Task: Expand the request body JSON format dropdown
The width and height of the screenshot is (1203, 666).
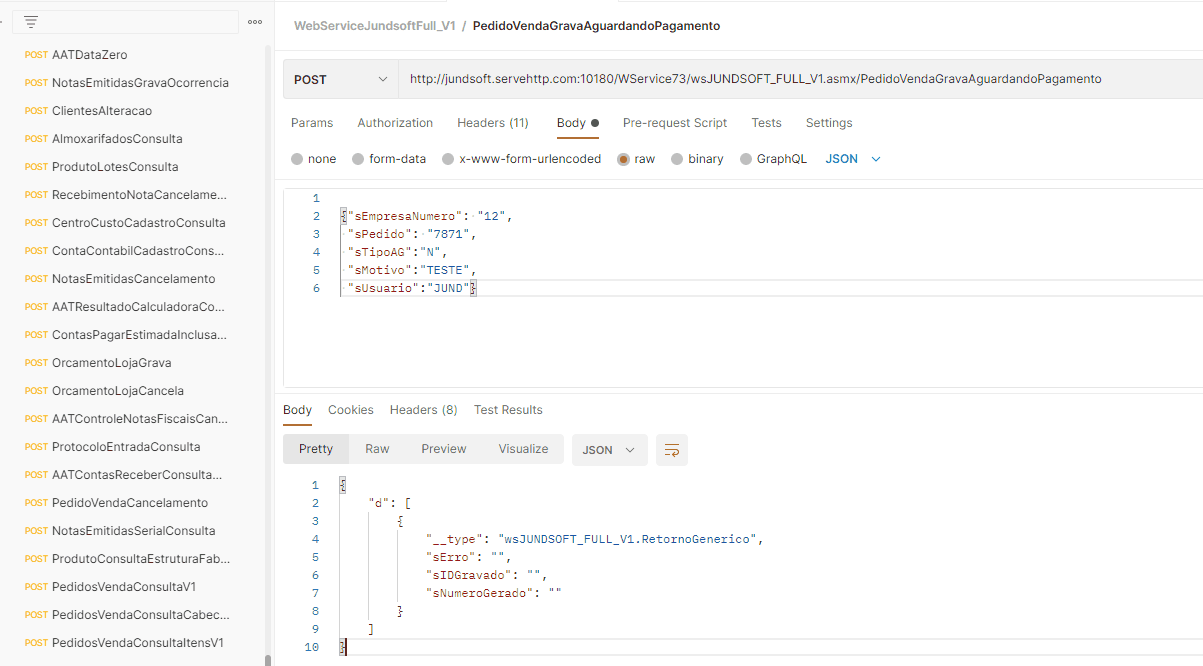Action: pos(853,159)
